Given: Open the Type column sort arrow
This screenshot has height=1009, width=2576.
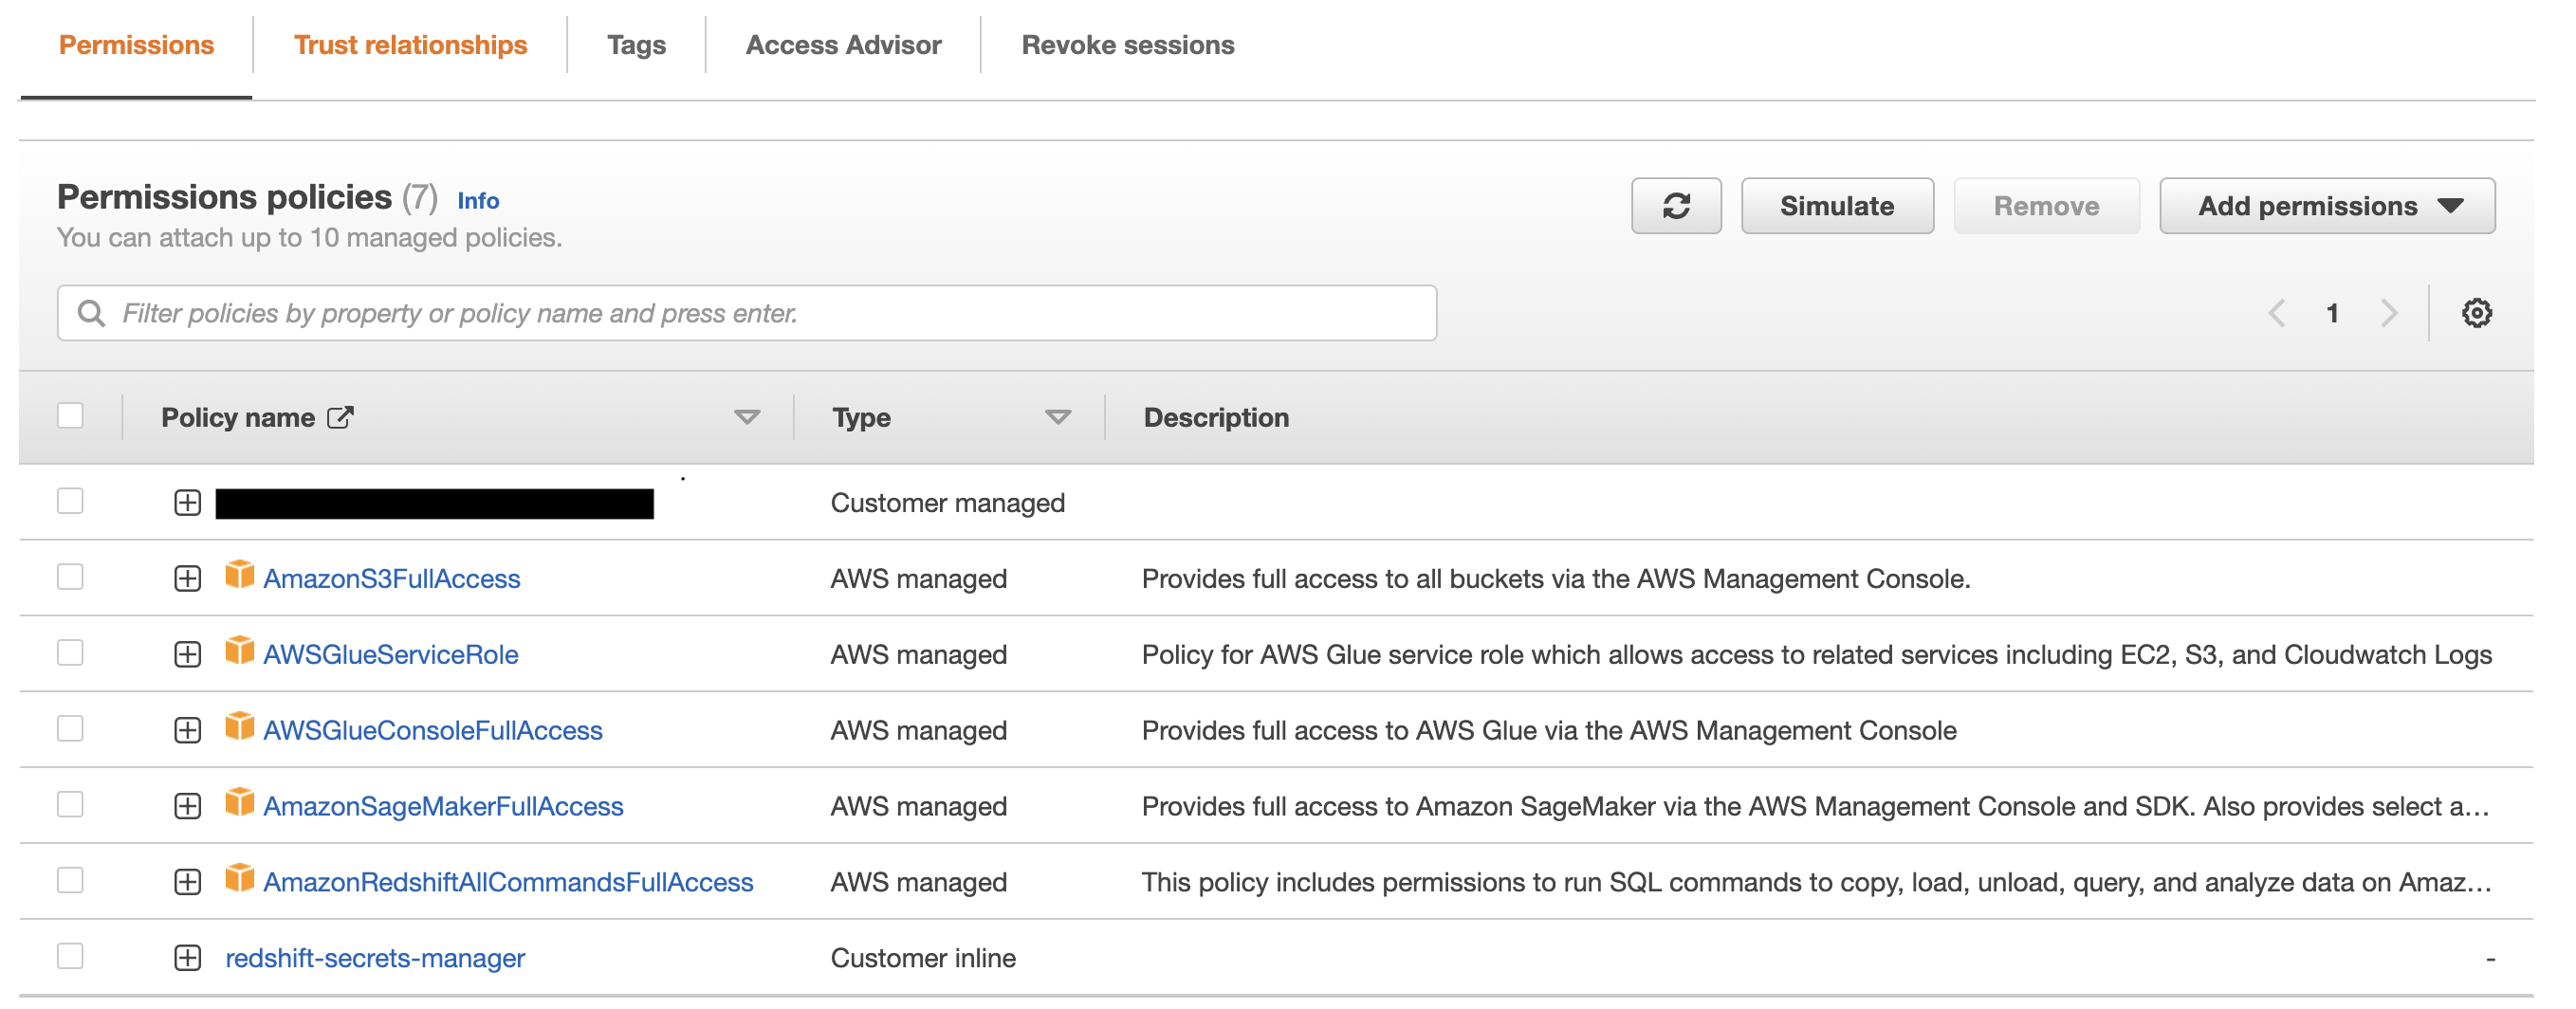Looking at the screenshot, I should 1057,417.
